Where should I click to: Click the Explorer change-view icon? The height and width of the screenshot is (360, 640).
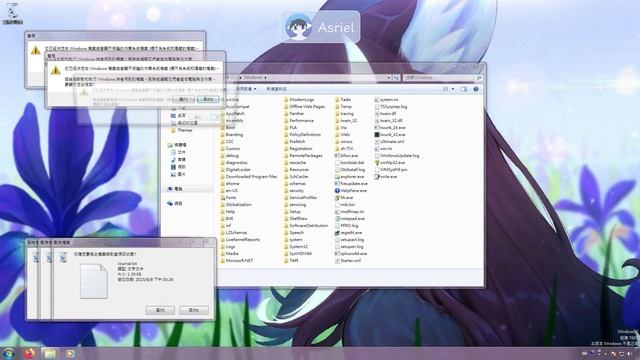(446, 89)
